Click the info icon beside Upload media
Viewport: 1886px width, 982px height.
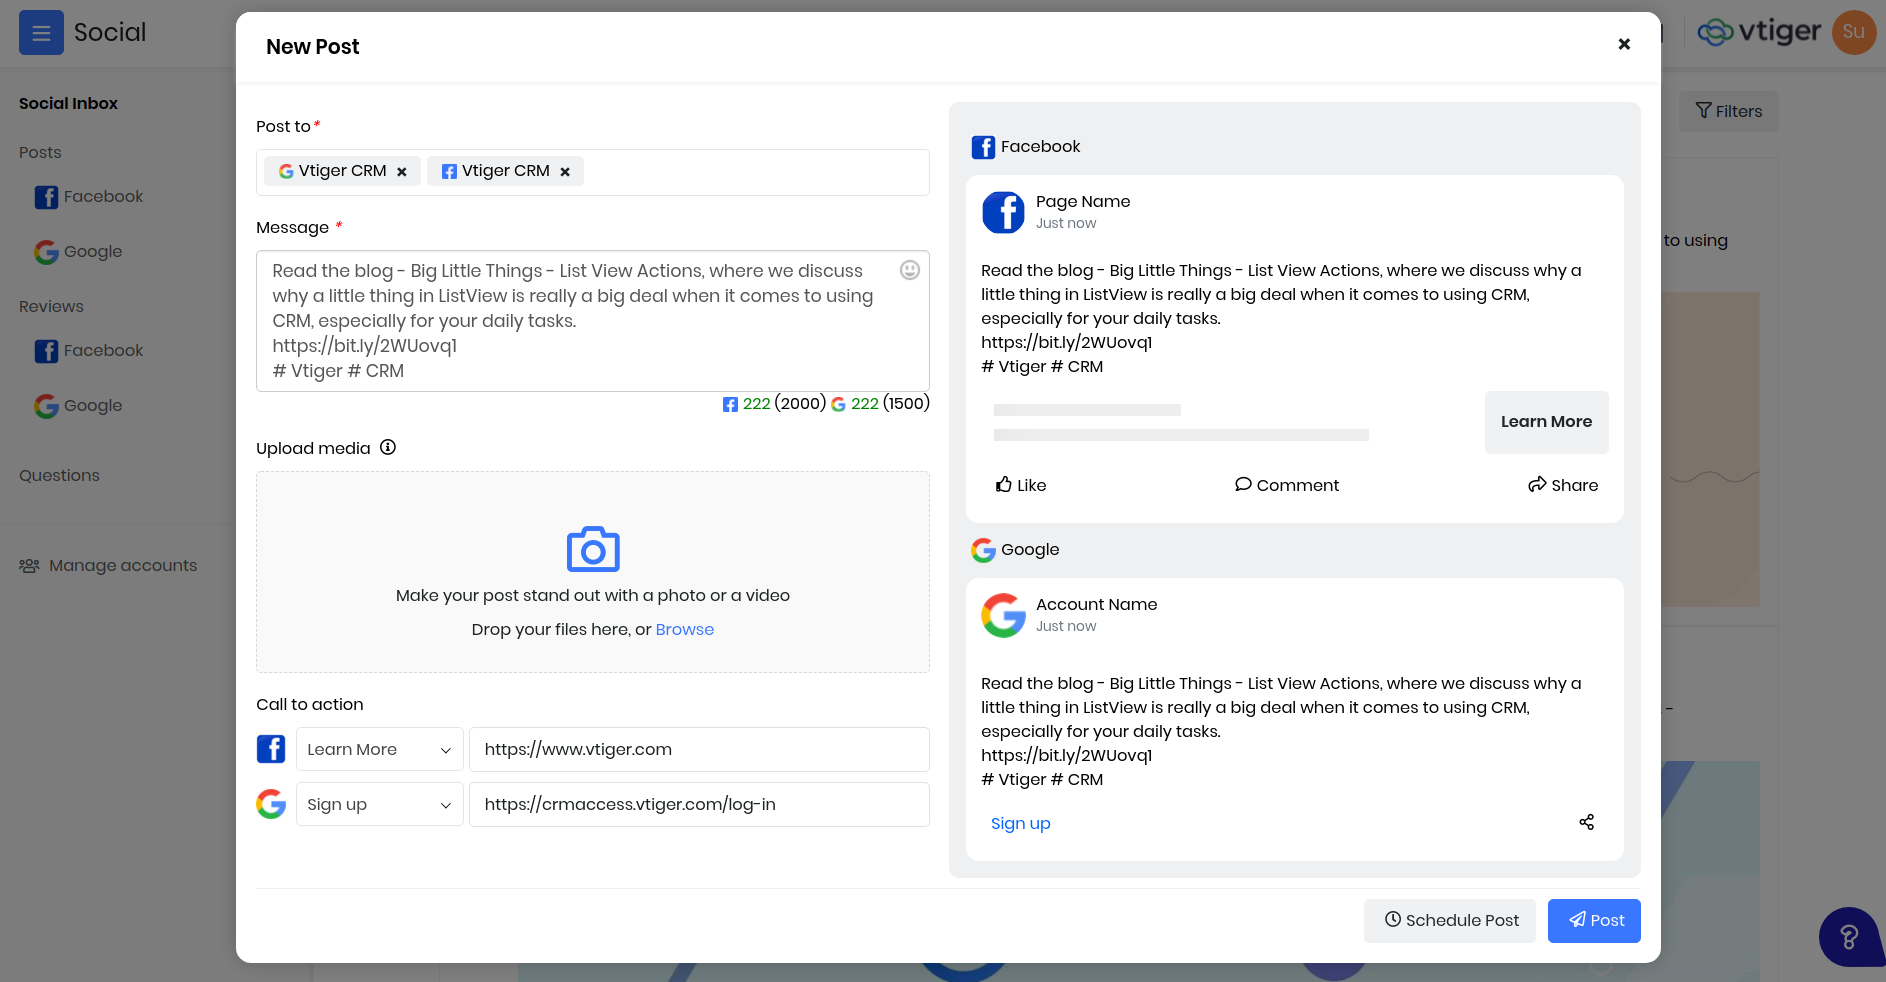(388, 447)
